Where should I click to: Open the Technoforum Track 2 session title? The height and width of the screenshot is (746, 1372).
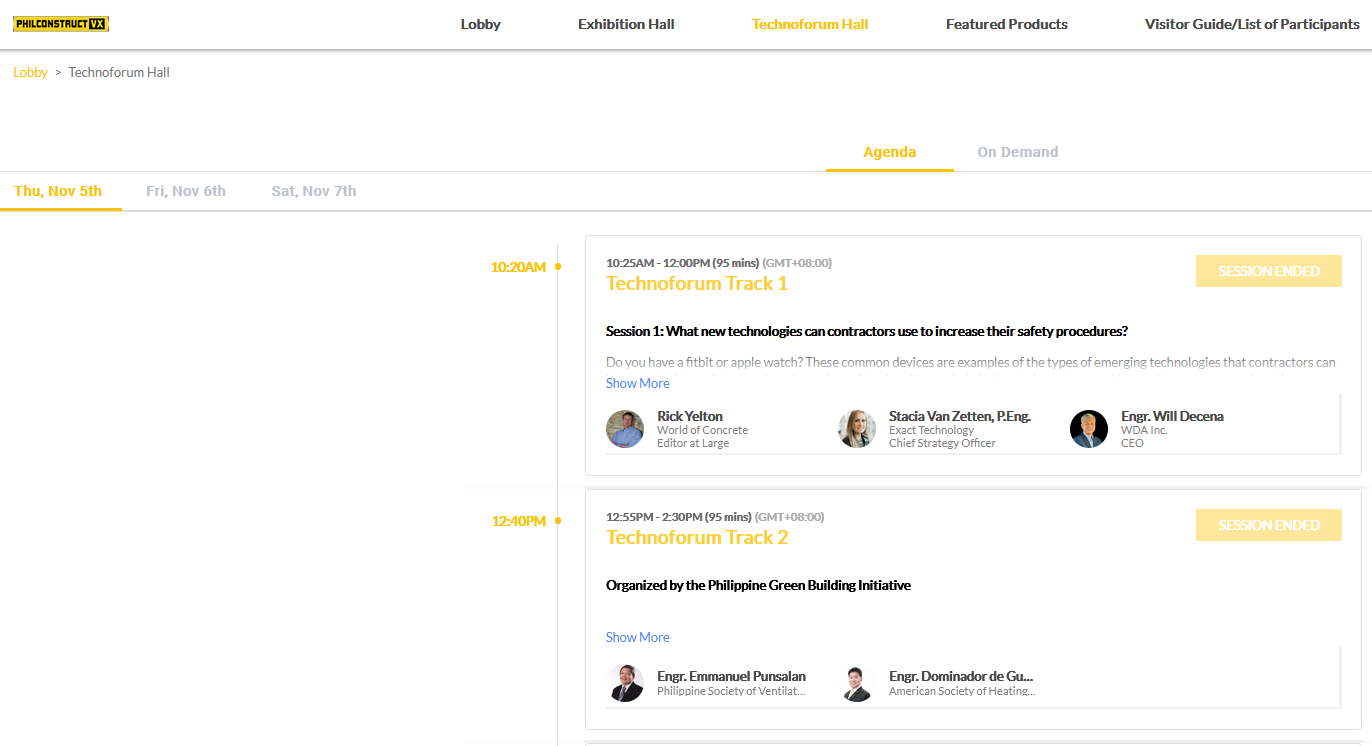click(697, 537)
